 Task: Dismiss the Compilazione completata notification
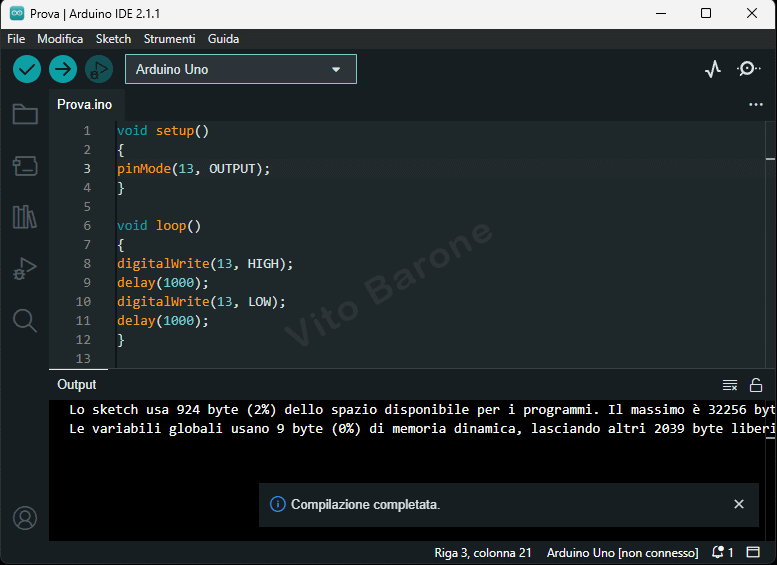739,504
